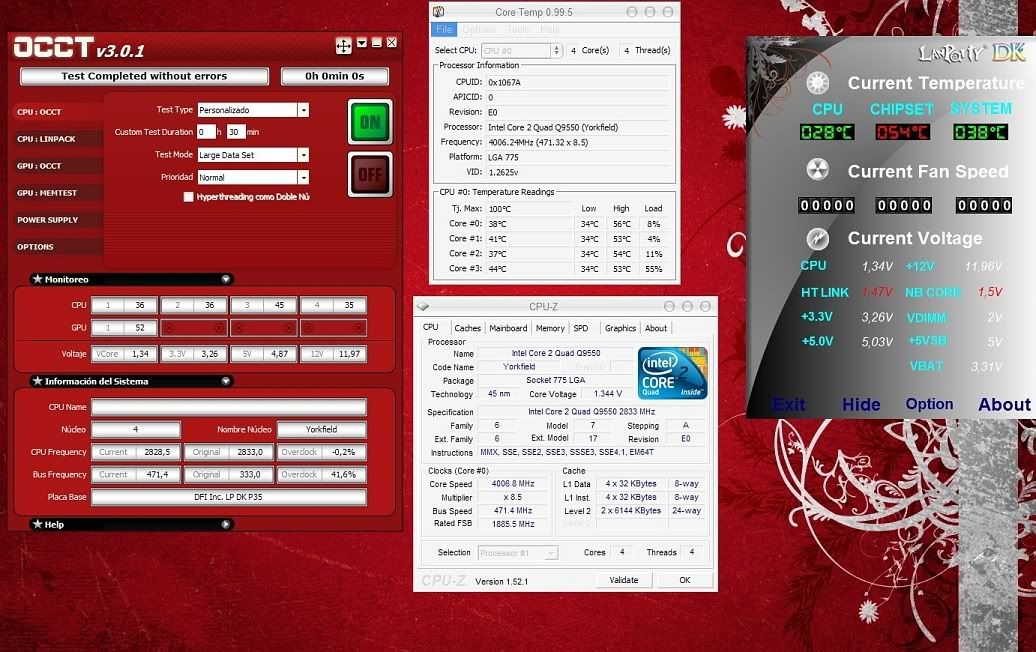Click the CPU-Z title bar icon
This screenshot has width=1036, height=652.
pos(424,307)
